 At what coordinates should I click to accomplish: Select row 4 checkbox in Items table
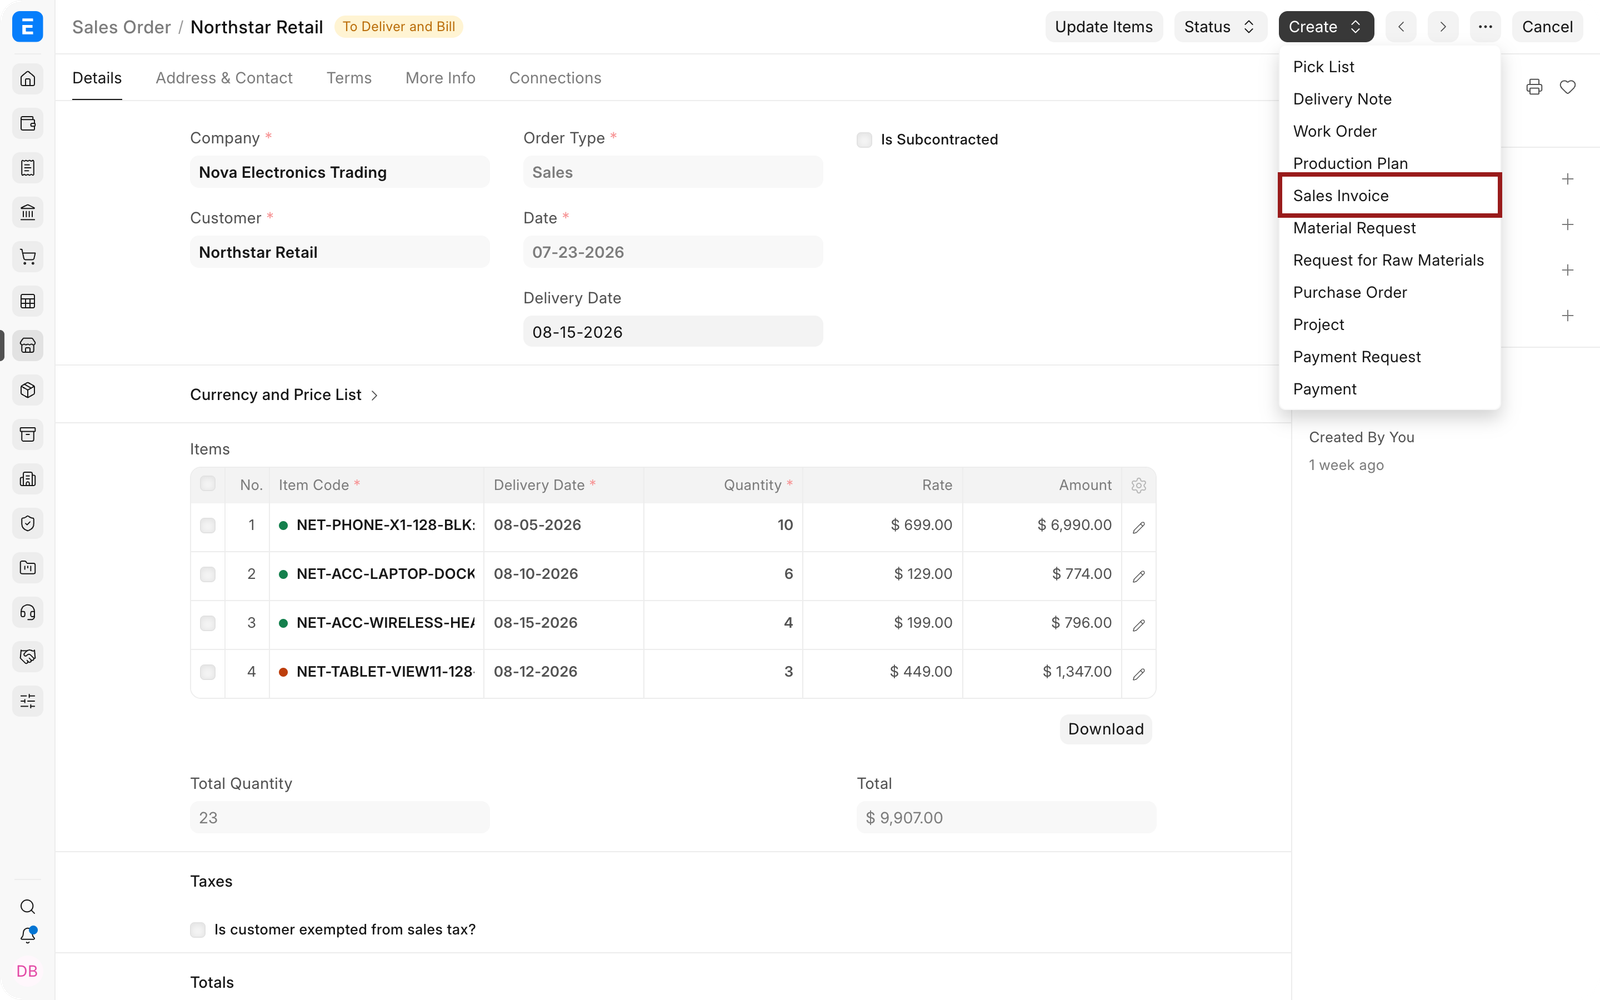coord(208,672)
